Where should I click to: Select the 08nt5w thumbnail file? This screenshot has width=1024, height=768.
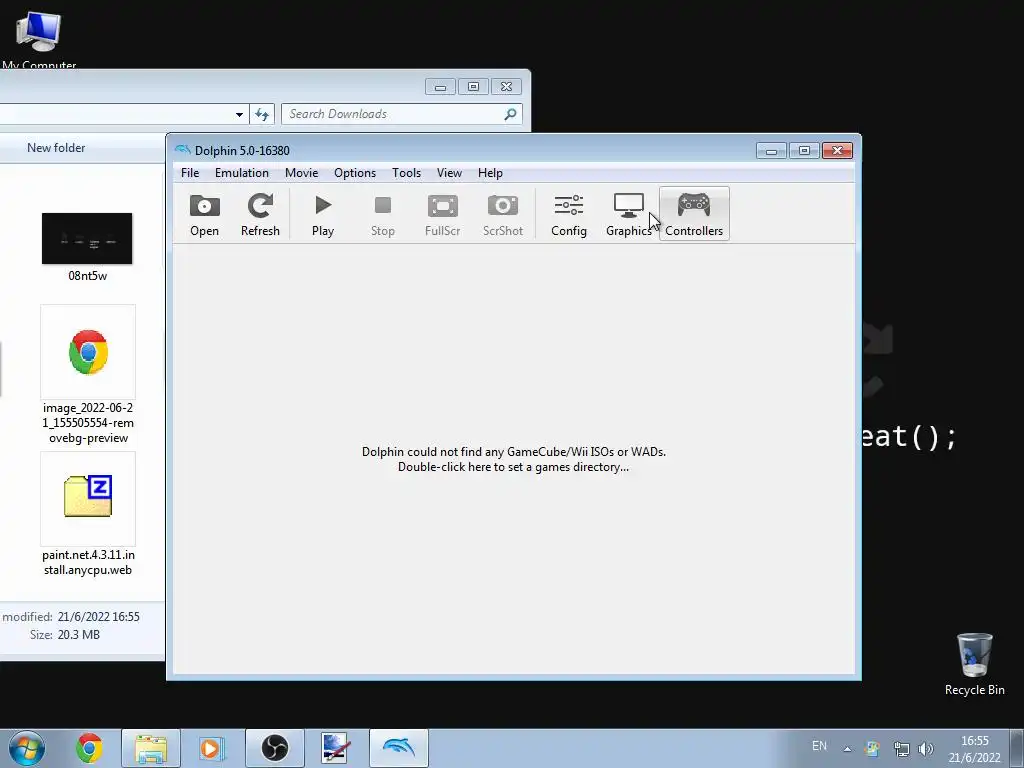click(87, 247)
